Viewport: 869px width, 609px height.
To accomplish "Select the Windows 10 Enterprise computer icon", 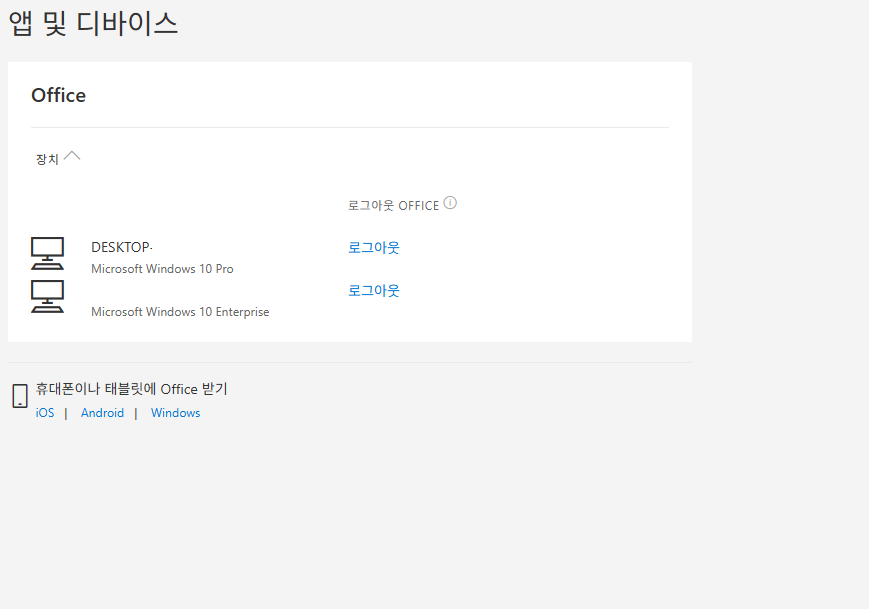I will pyautogui.click(x=47, y=296).
